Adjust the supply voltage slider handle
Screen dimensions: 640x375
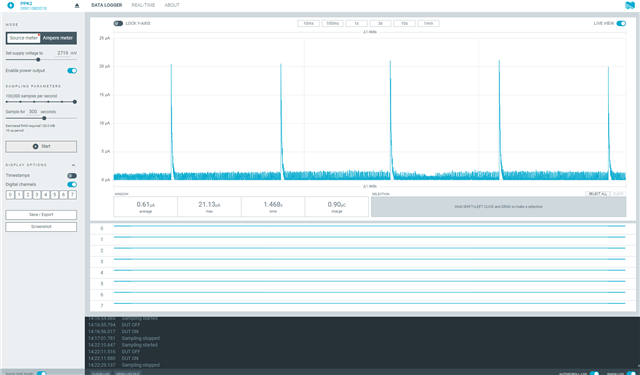tap(38, 60)
